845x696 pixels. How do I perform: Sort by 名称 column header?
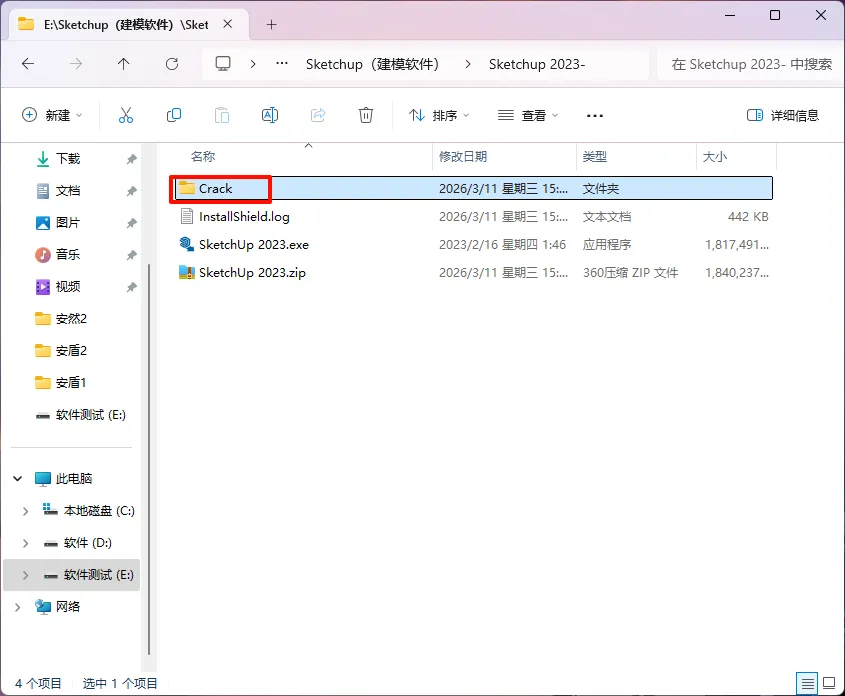(203, 156)
